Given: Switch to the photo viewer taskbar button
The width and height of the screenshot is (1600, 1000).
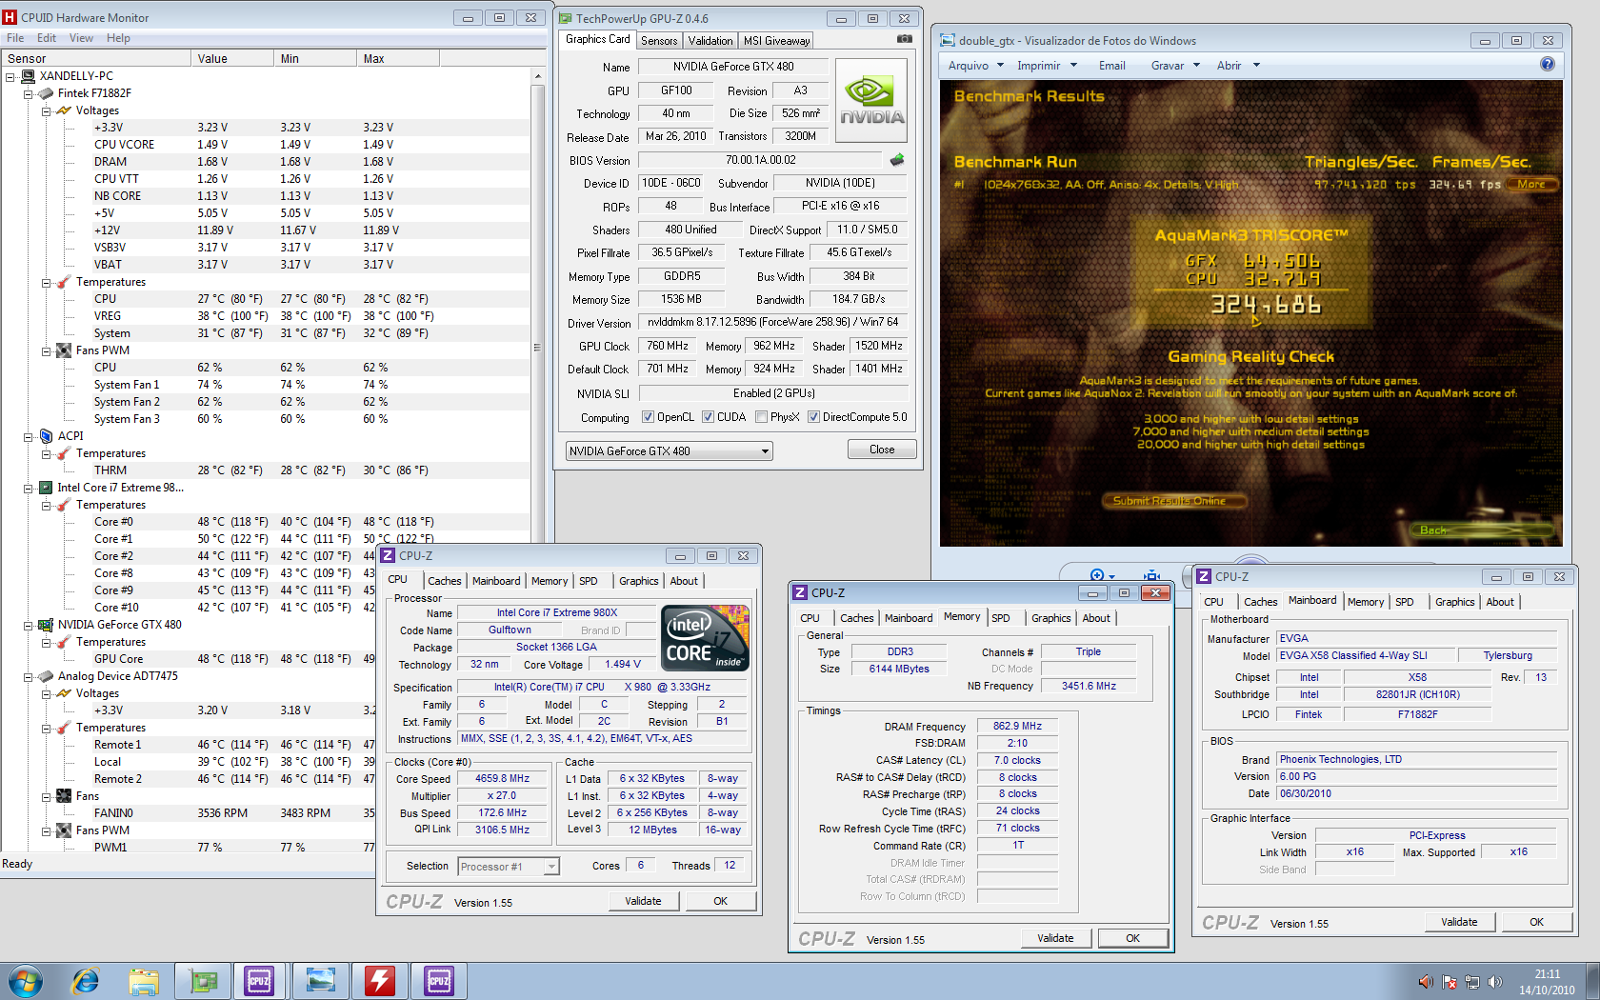Looking at the screenshot, I should click(320, 981).
